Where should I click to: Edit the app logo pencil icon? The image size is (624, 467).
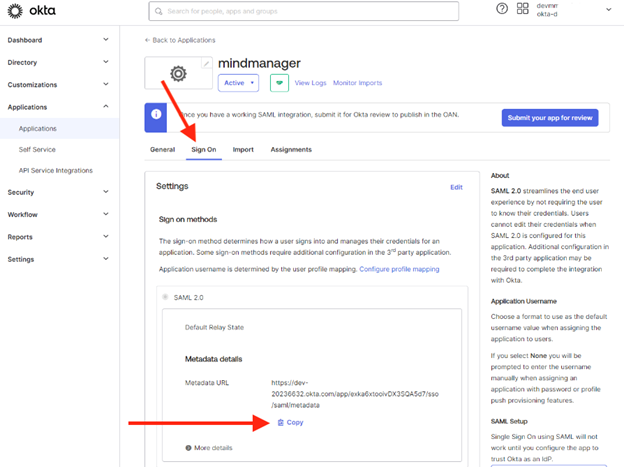[207, 63]
